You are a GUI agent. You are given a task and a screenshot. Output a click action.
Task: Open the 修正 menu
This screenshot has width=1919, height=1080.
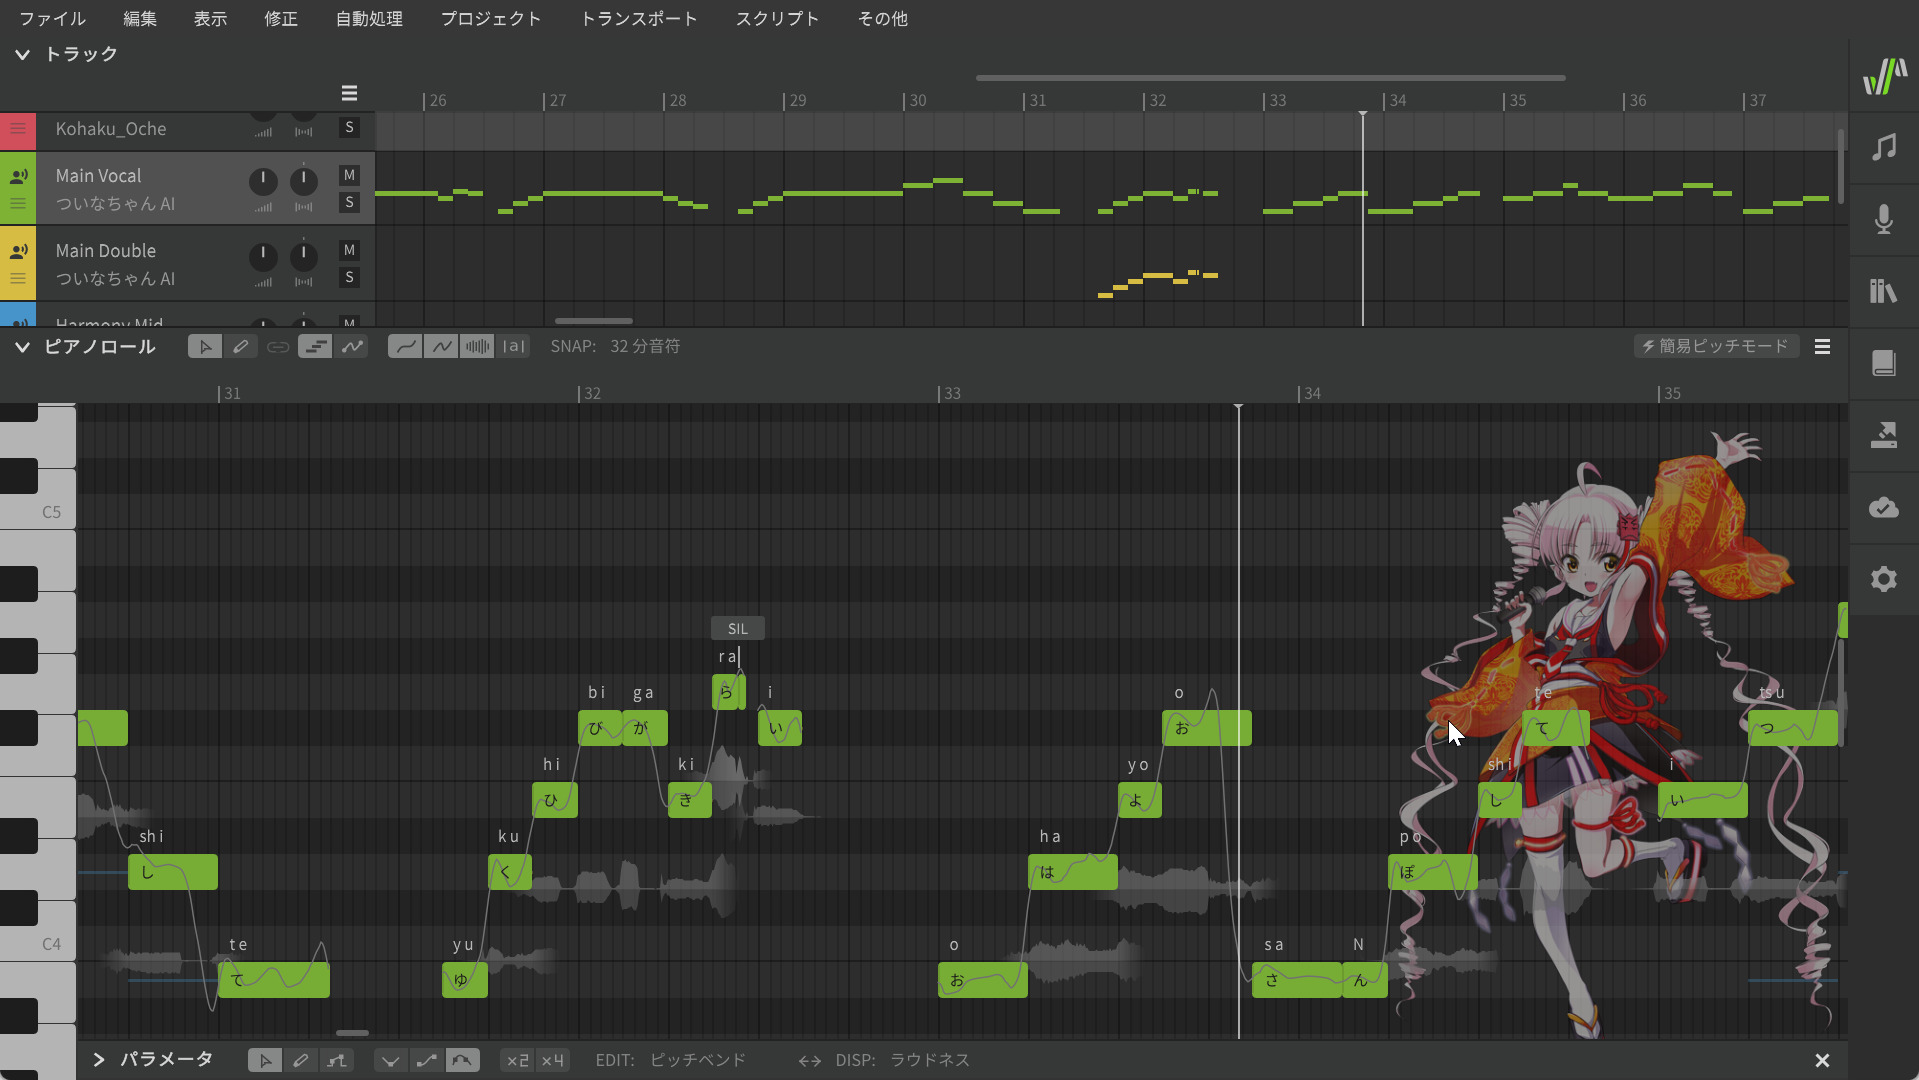tap(281, 18)
